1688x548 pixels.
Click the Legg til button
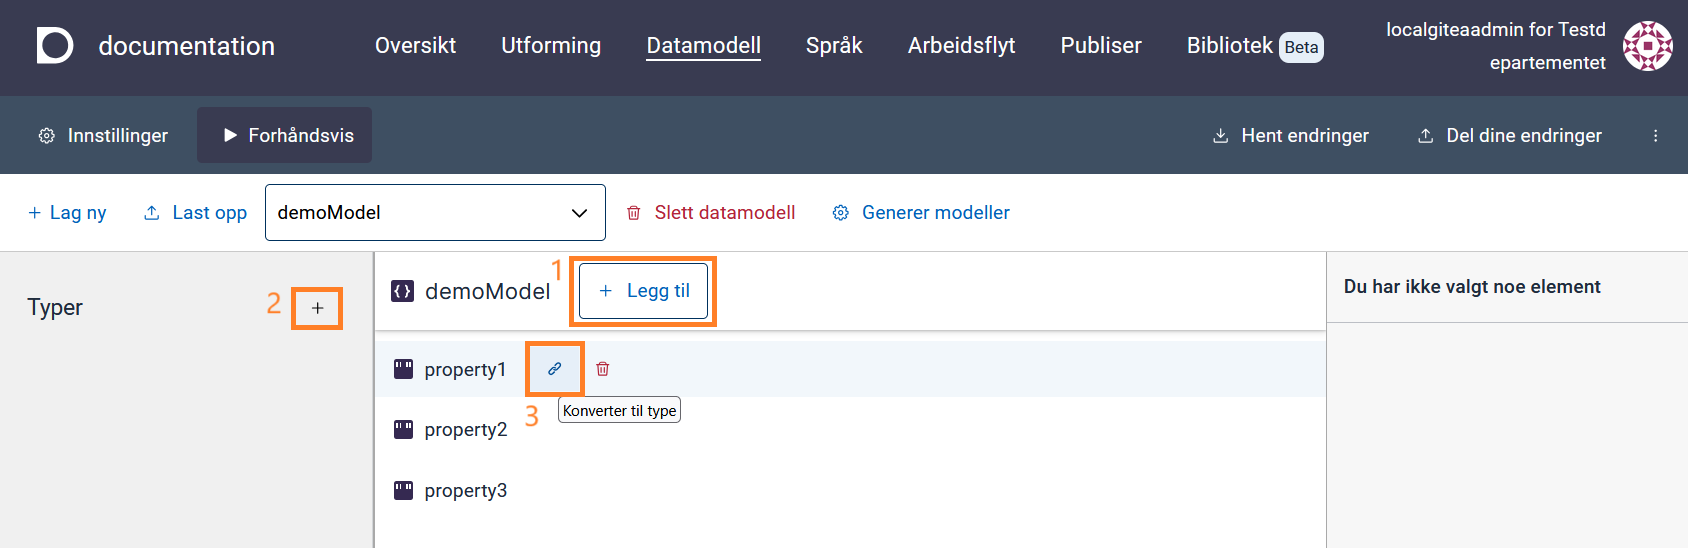(x=644, y=291)
